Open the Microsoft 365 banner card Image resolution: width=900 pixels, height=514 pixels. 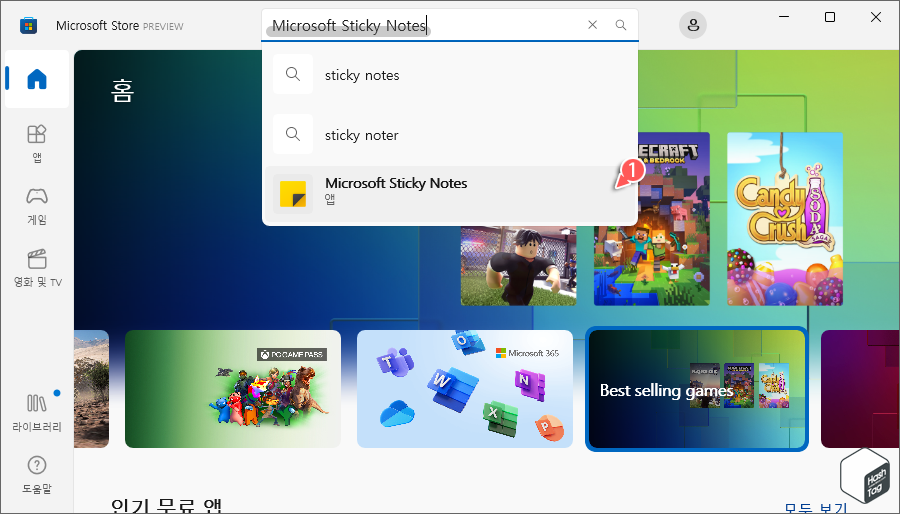[x=465, y=389]
